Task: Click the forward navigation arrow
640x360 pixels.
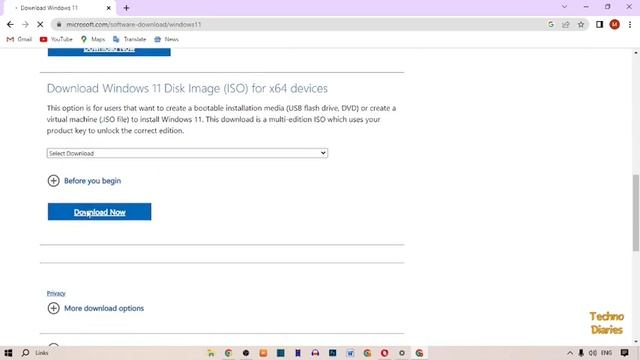Action: 25,24
